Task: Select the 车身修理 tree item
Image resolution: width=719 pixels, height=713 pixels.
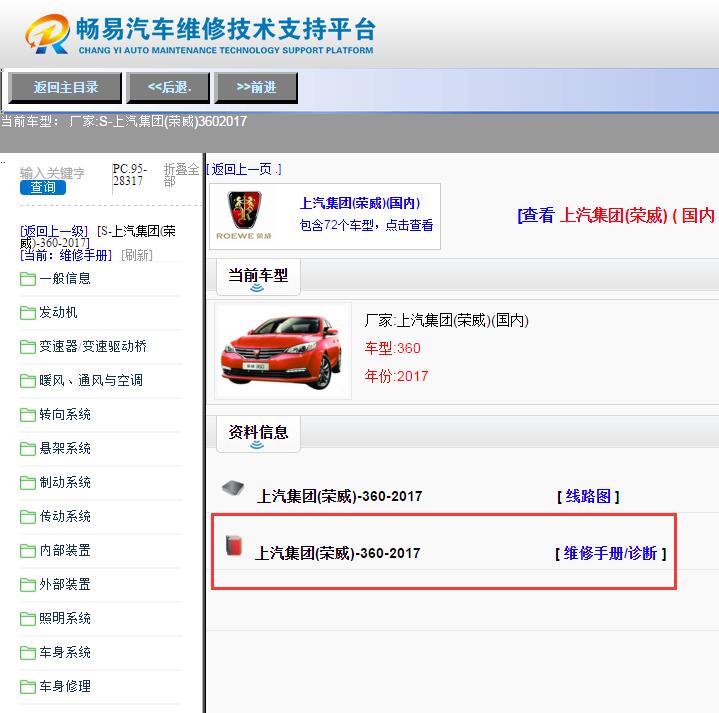Action: 65,686
